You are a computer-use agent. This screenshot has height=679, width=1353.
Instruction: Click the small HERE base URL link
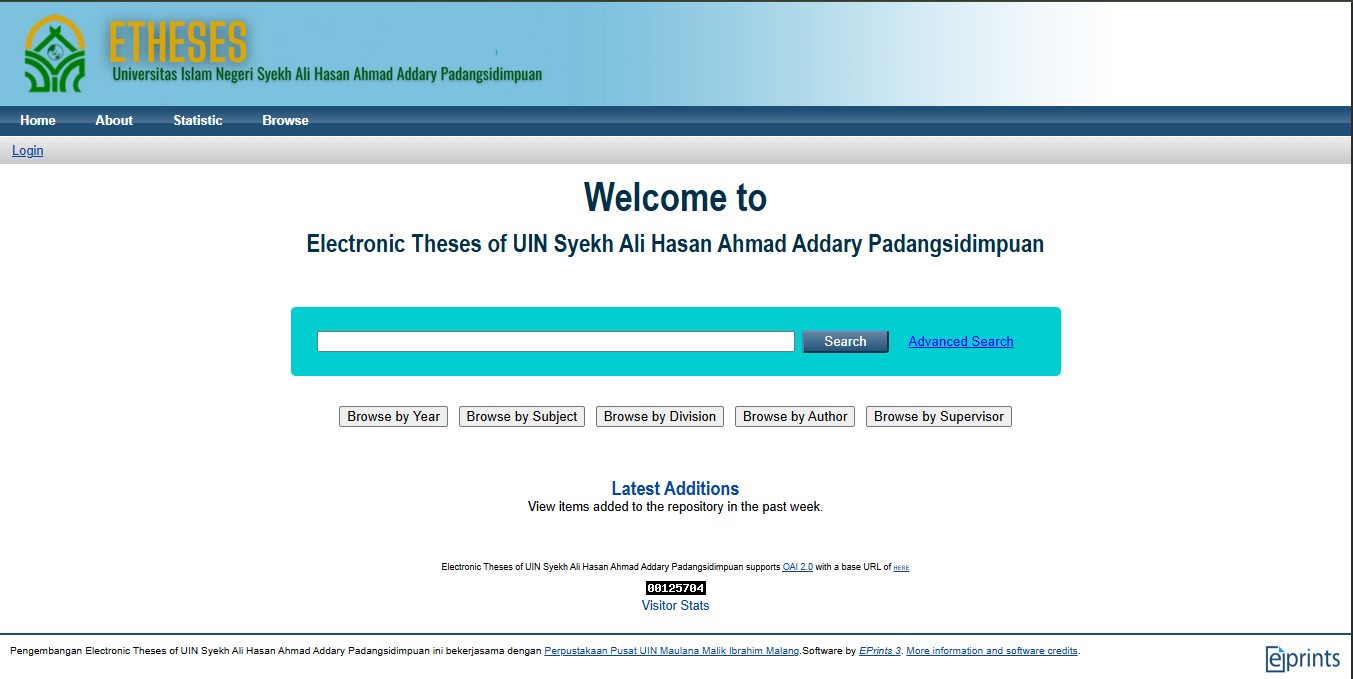pos(901,568)
